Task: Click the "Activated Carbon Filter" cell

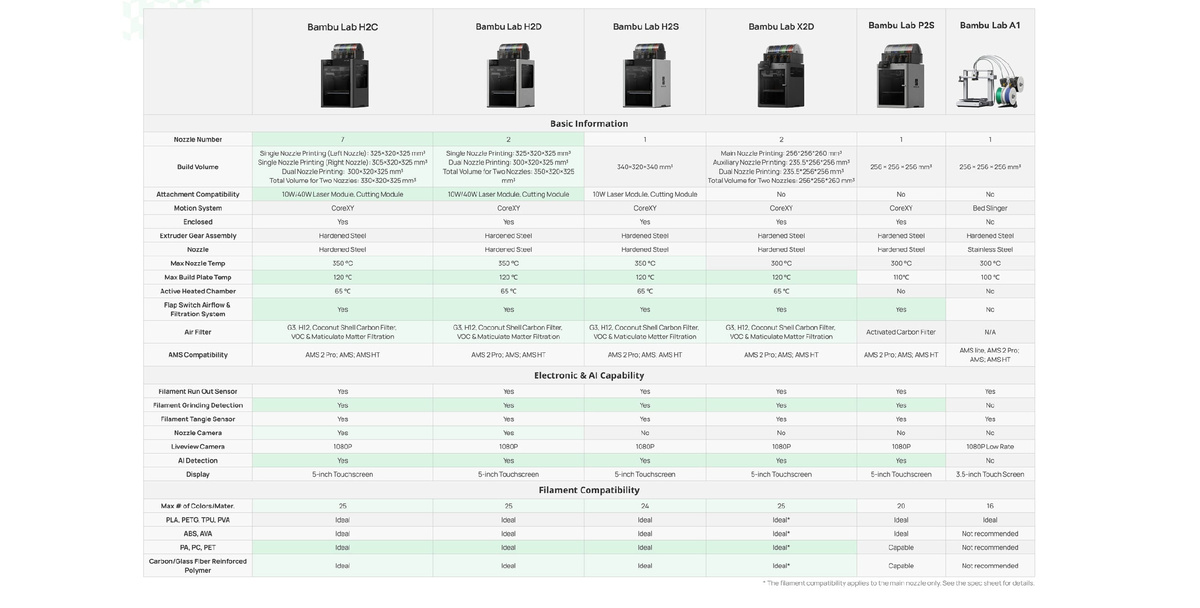Action: click(901, 332)
